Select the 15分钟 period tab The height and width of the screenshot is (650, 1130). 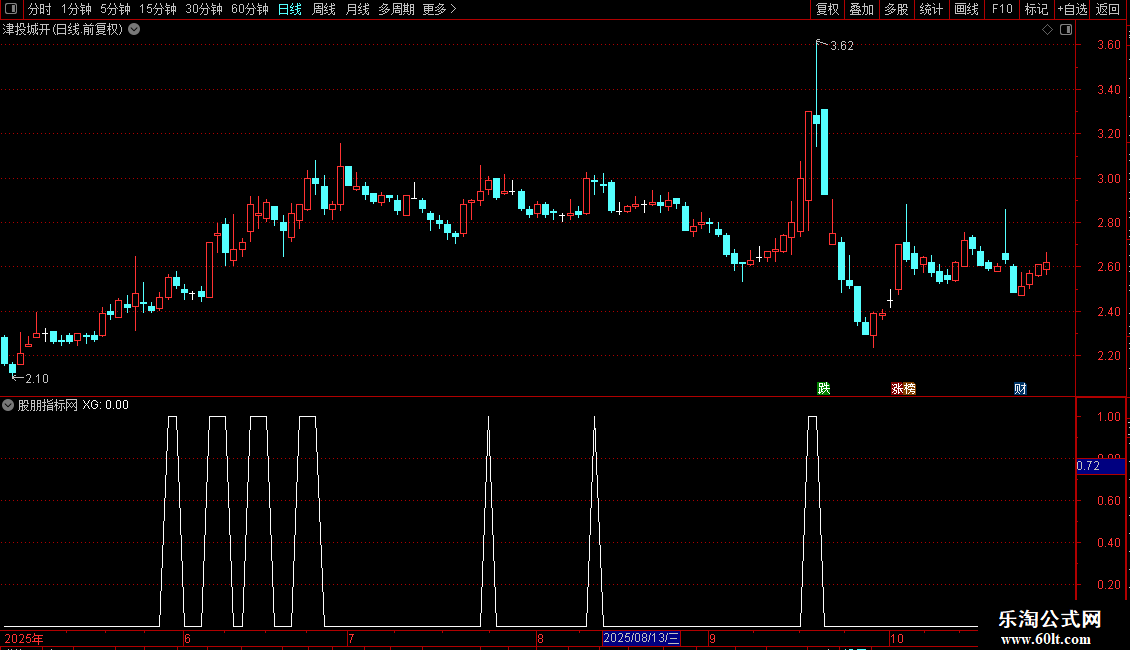[x=158, y=9]
